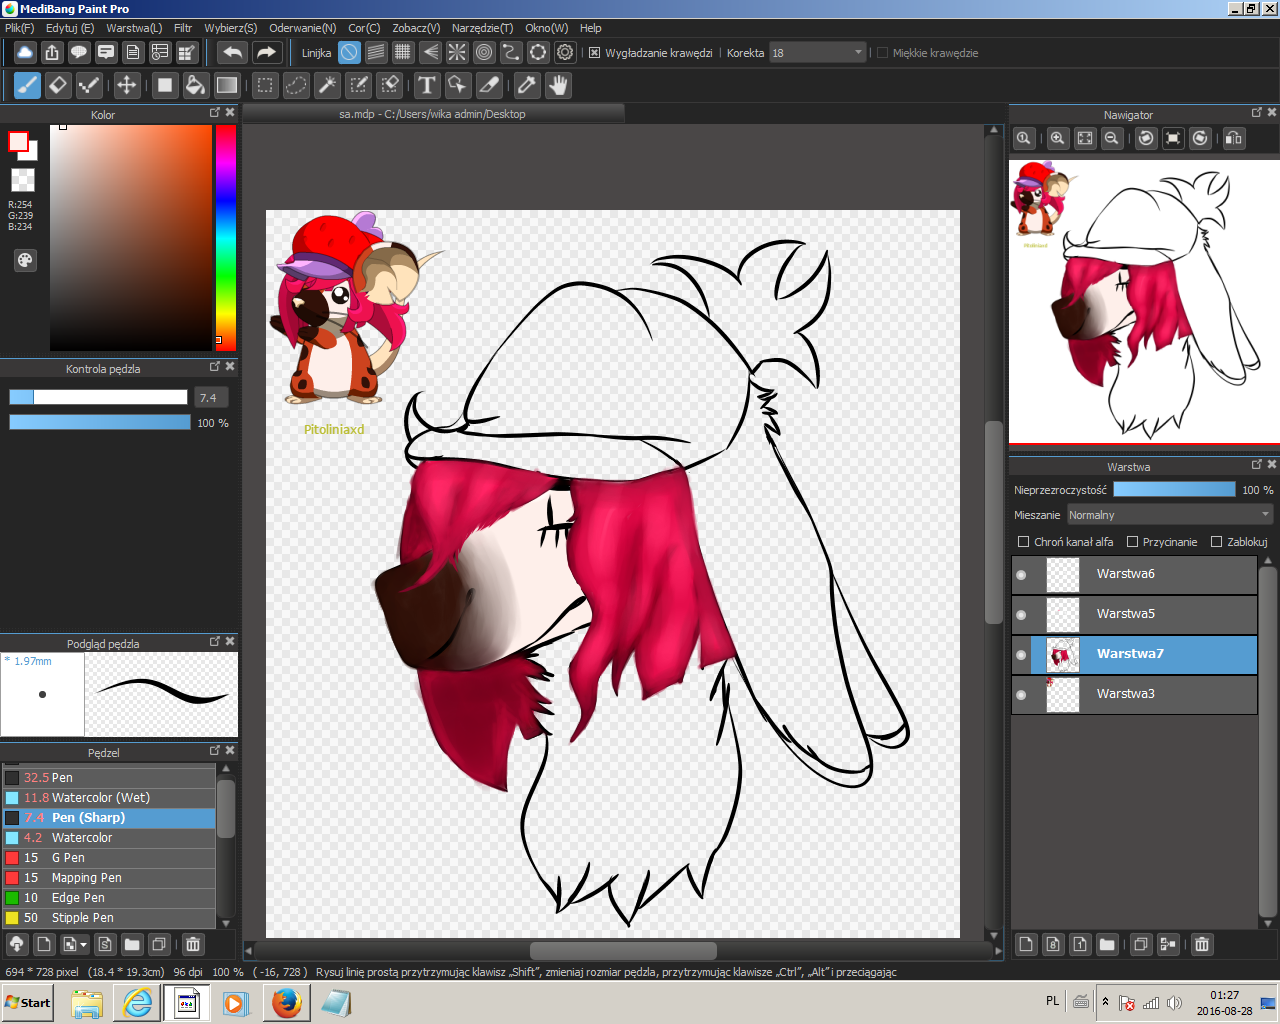
Task: Enable the radial snap guide
Action: coord(457,52)
